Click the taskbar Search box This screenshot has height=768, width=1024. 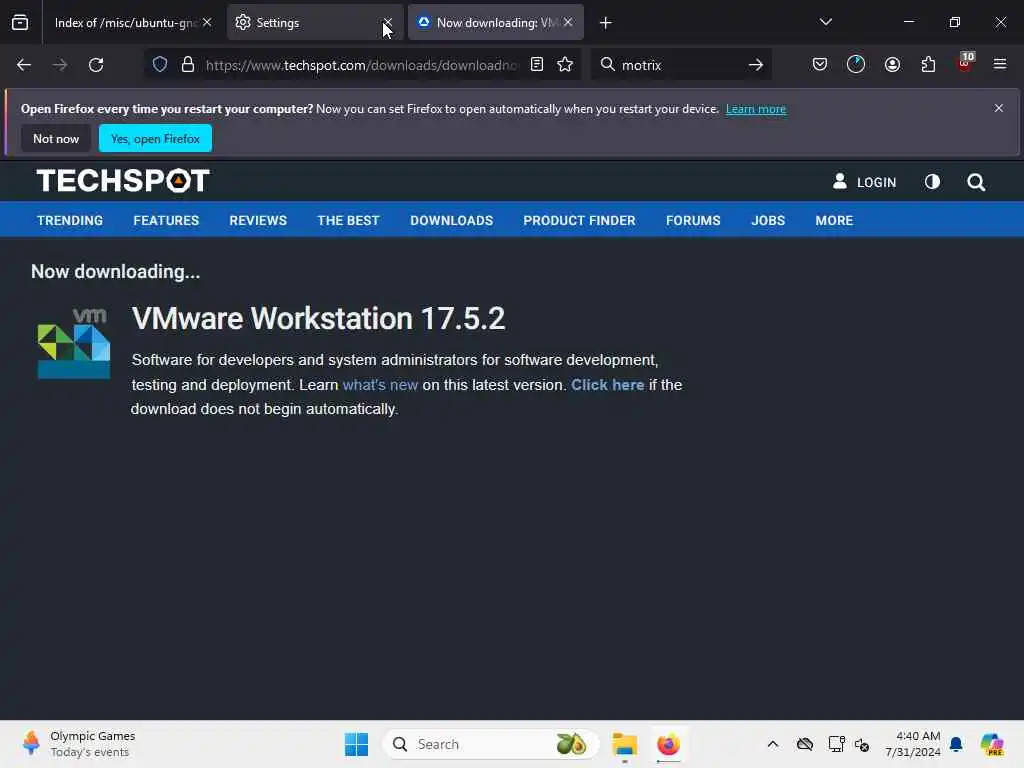[x=491, y=744]
